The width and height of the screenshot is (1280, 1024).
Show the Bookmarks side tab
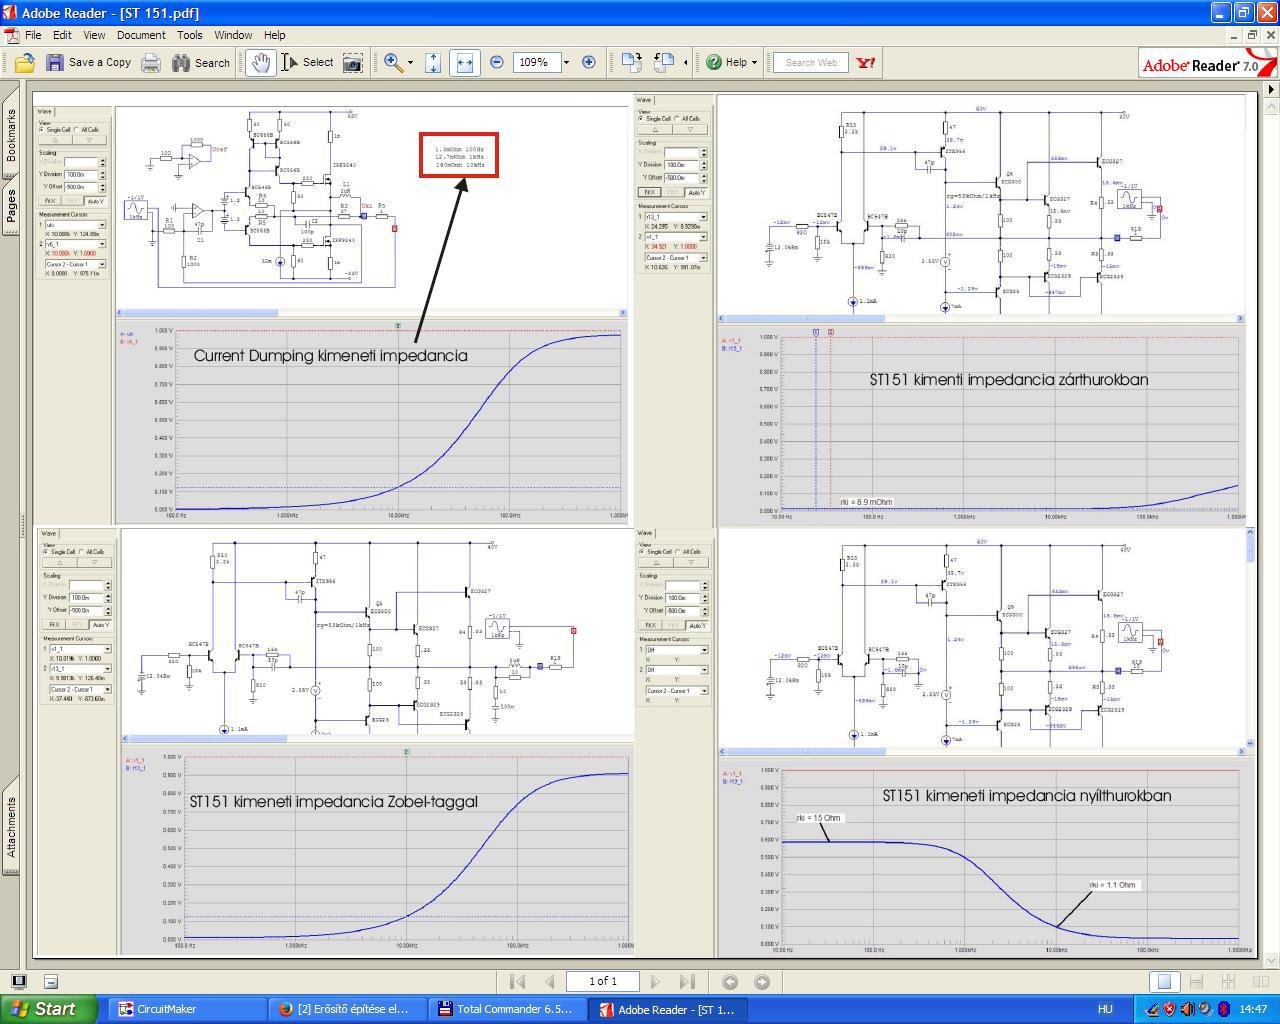pyautogui.click(x=11, y=135)
